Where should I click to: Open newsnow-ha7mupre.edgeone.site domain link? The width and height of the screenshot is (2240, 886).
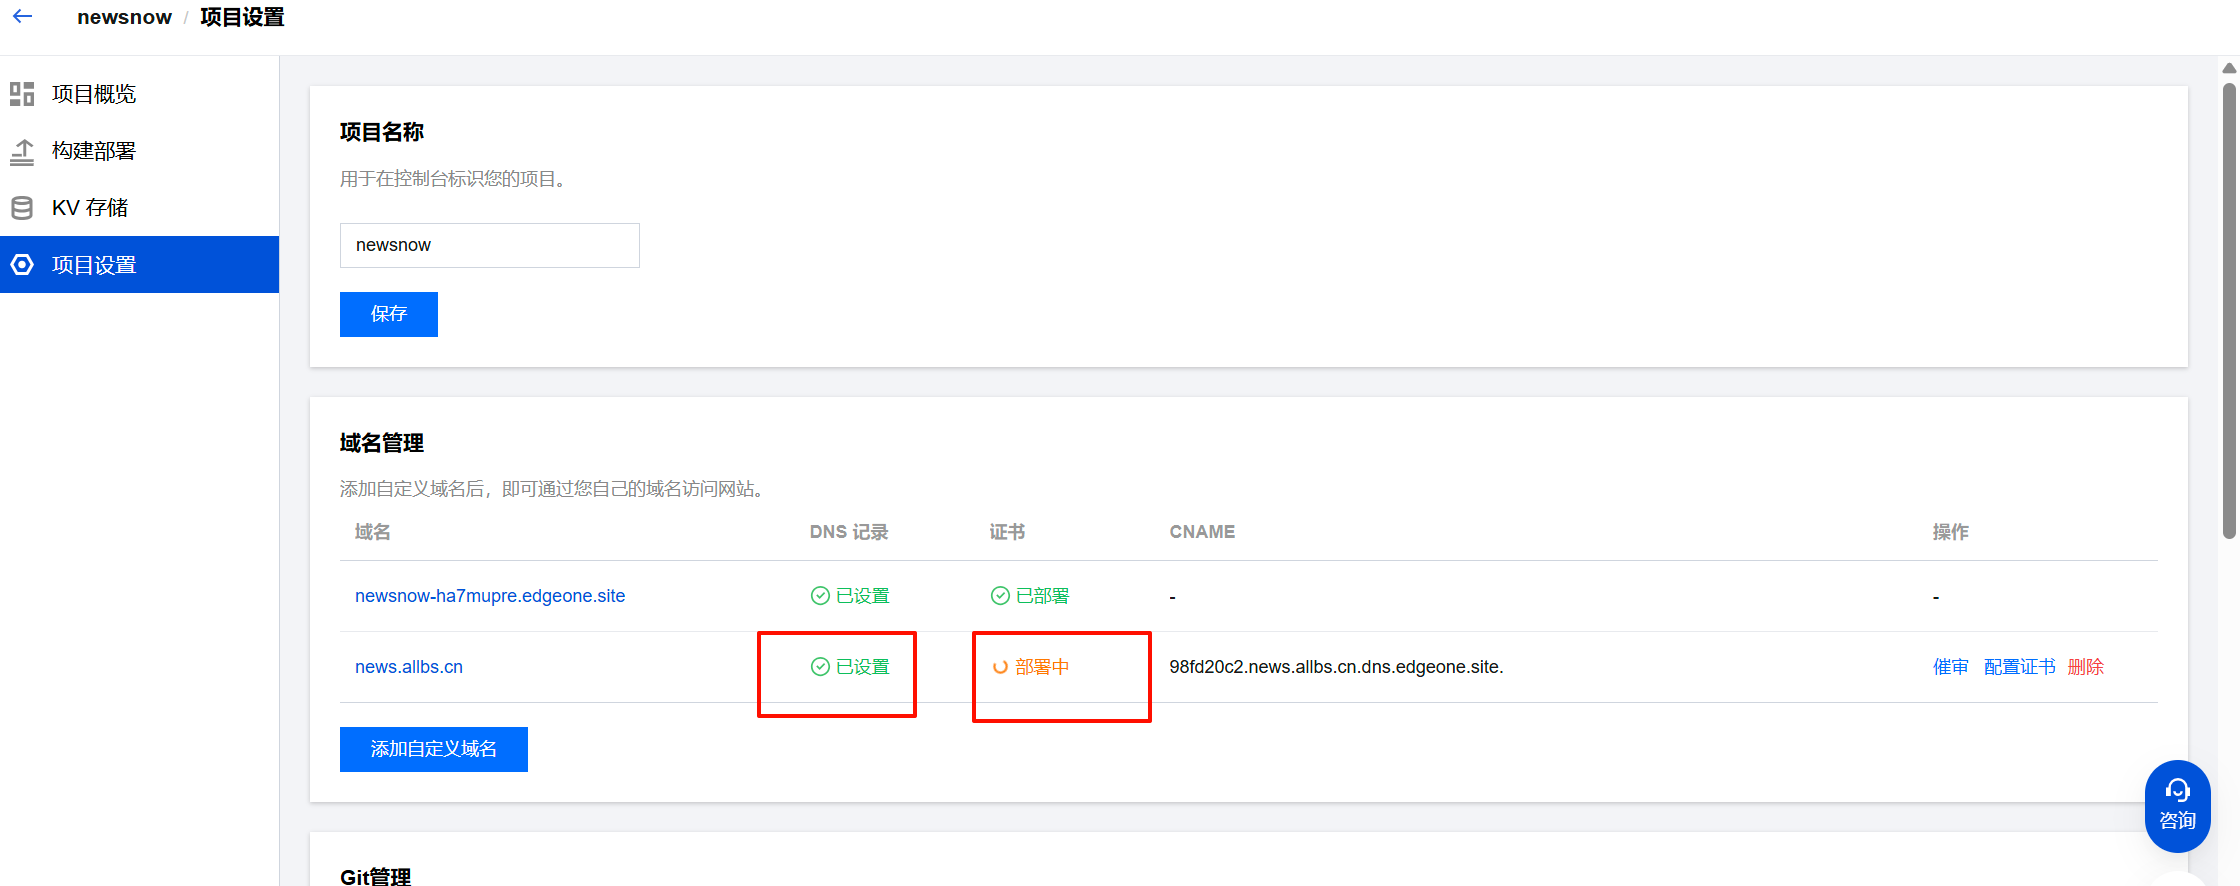(x=490, y=596)
